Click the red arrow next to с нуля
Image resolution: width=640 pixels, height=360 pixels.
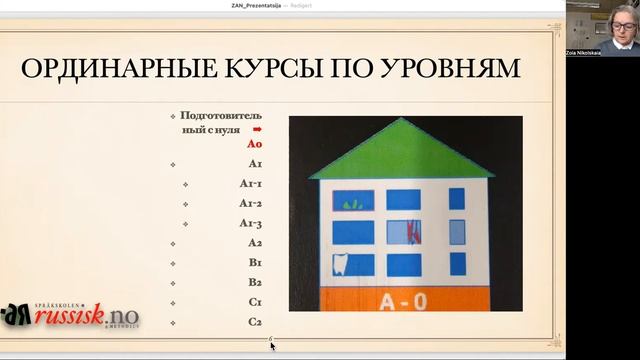click(257, 129)
